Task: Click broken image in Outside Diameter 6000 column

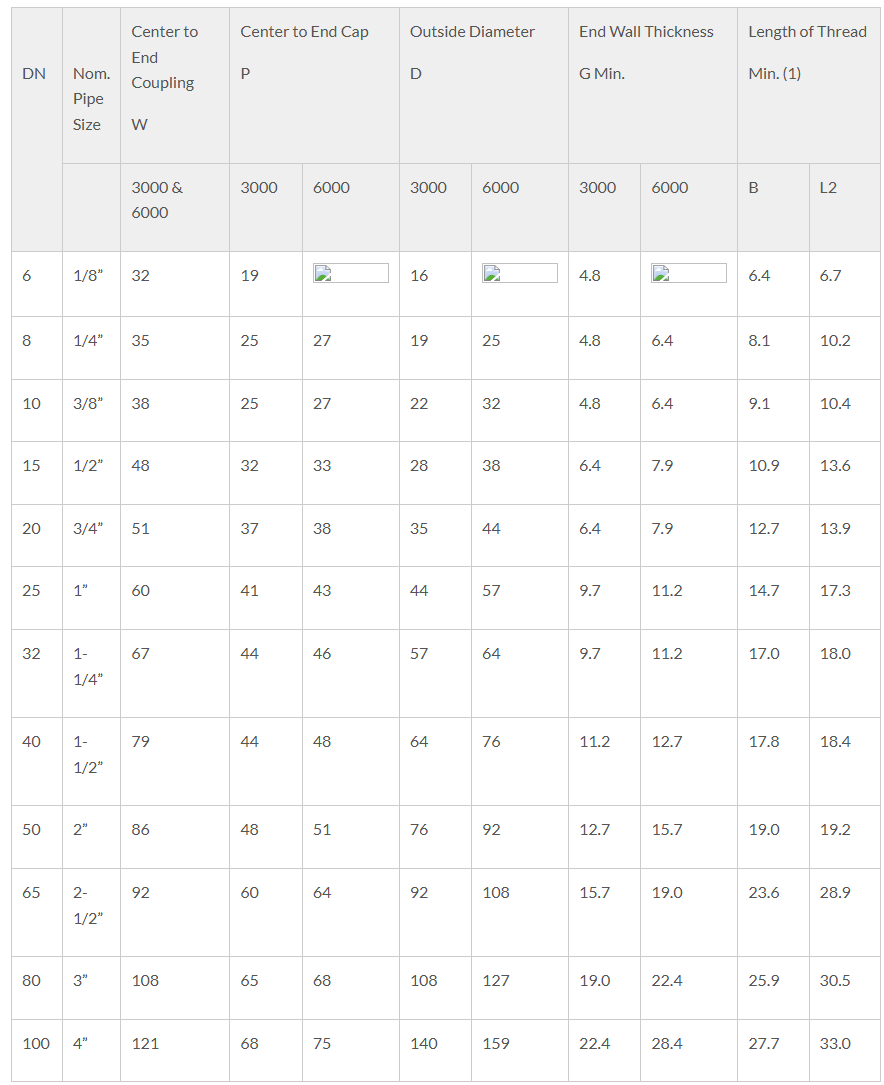Action: click(x=519, y=273)
